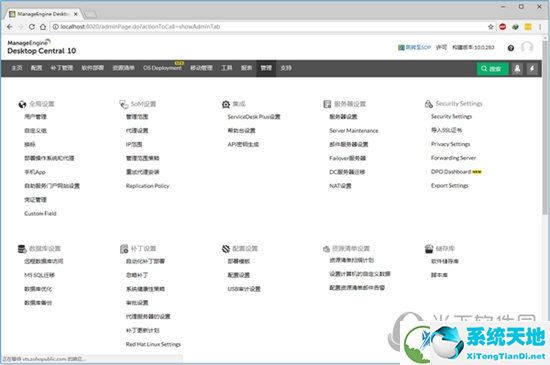Click the SoM设置 section icon
This screenshot has height=365, width=550.
click(123, 104)
